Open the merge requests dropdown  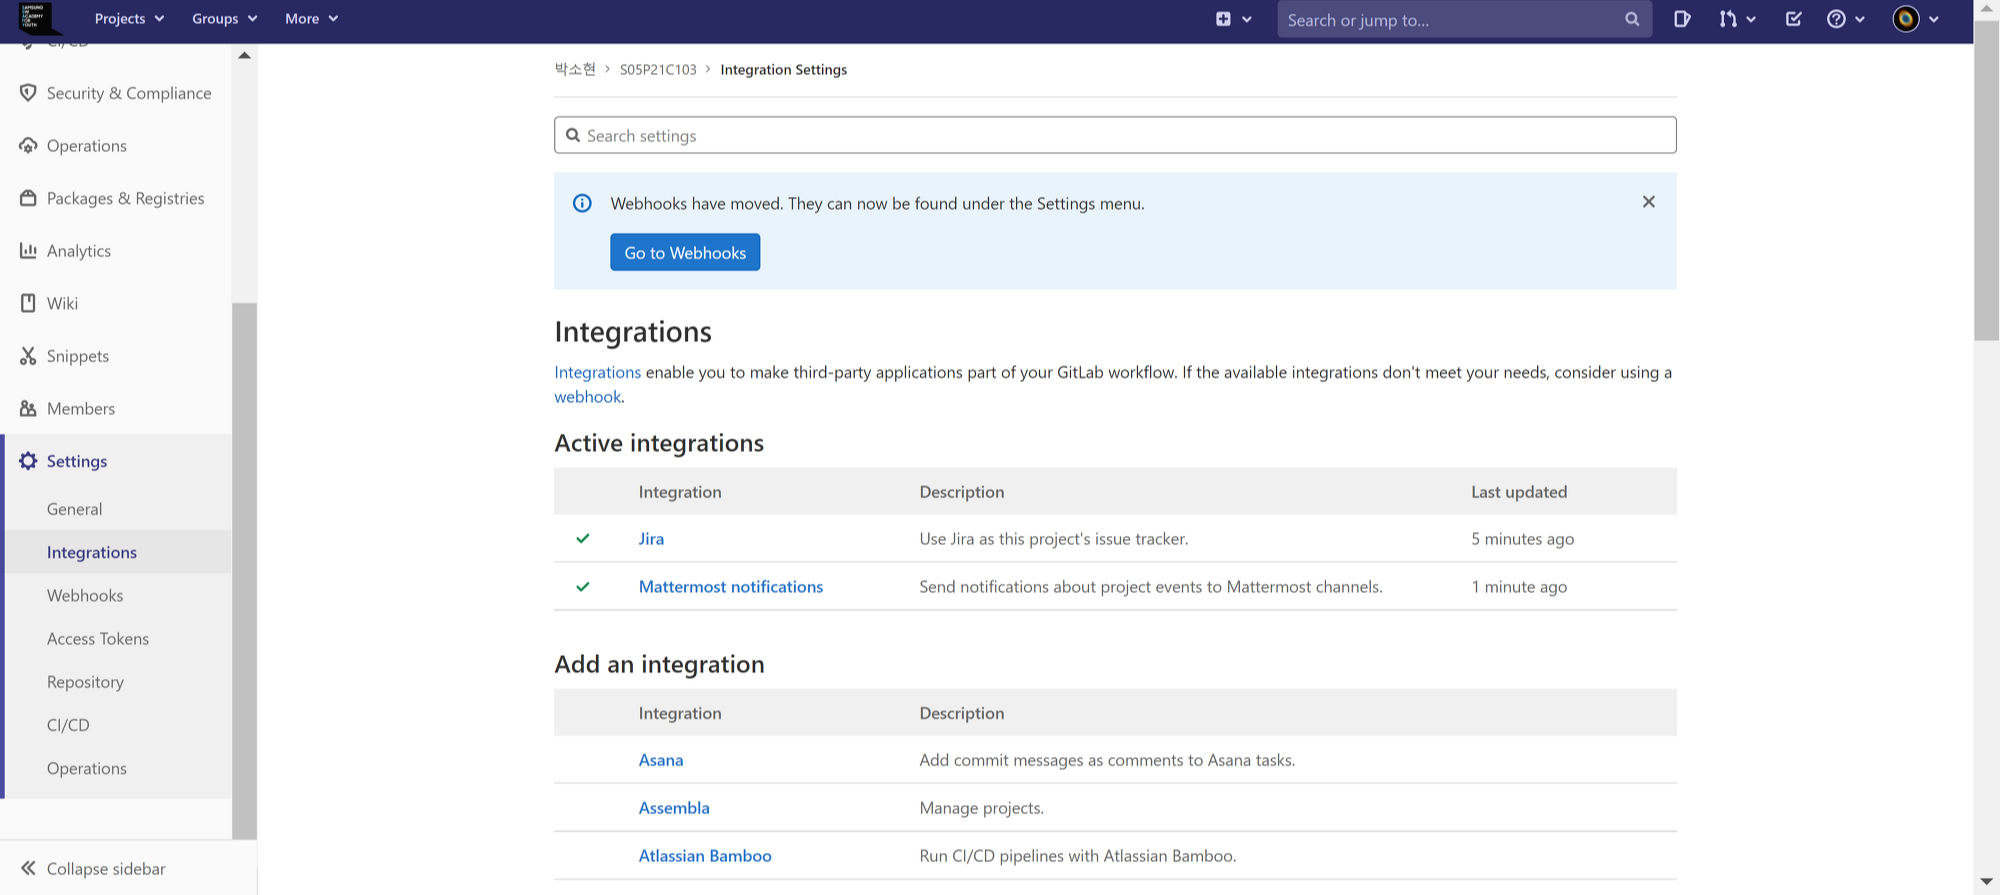[1738, 19]
